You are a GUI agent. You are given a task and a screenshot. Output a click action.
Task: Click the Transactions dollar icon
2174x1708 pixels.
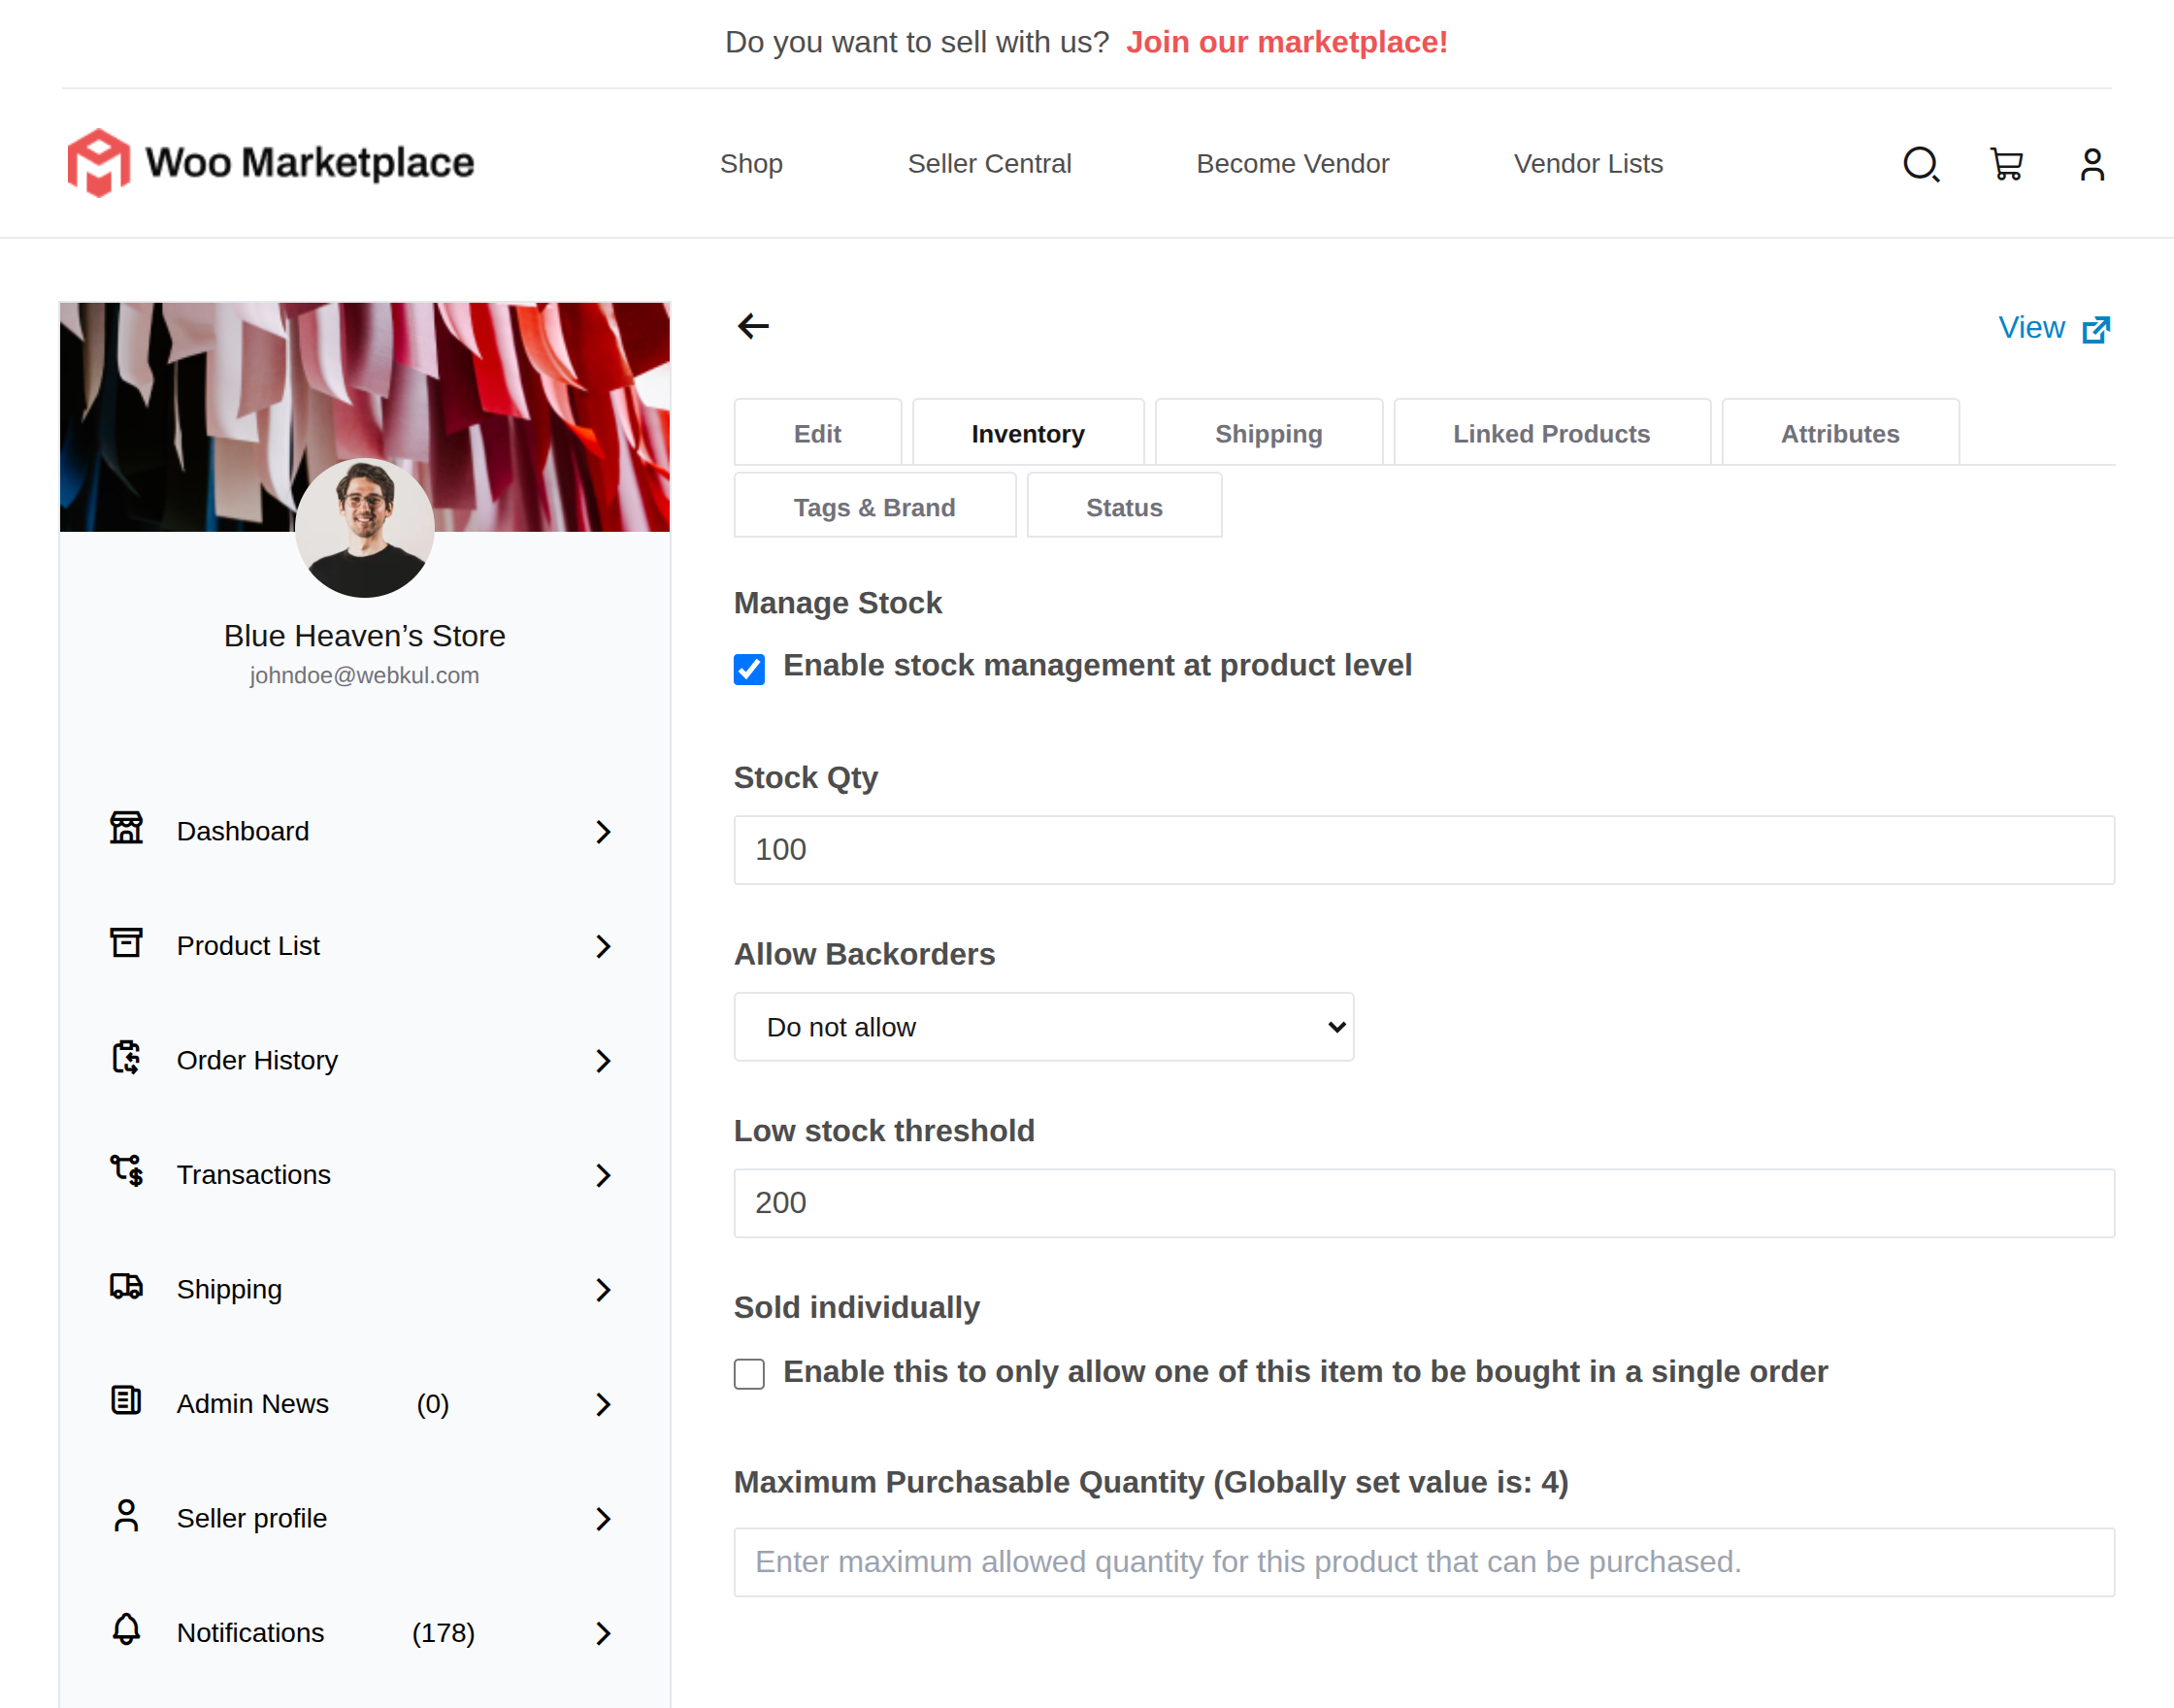(x=126, y=1172)
